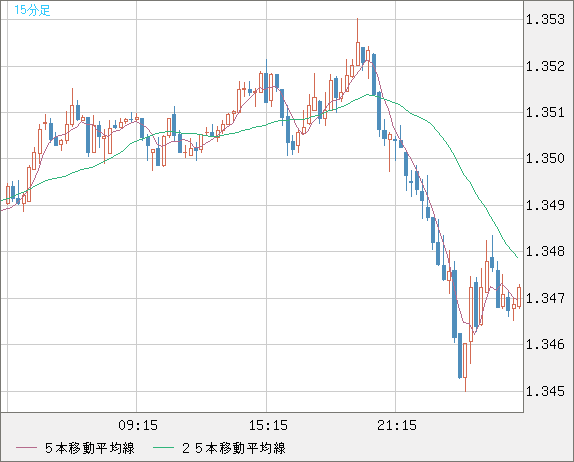Image resolution: width=574 pixels, height=462 pixels.
Task: Click the 15分足 timeframe label
Action: [x=32, y=10]
